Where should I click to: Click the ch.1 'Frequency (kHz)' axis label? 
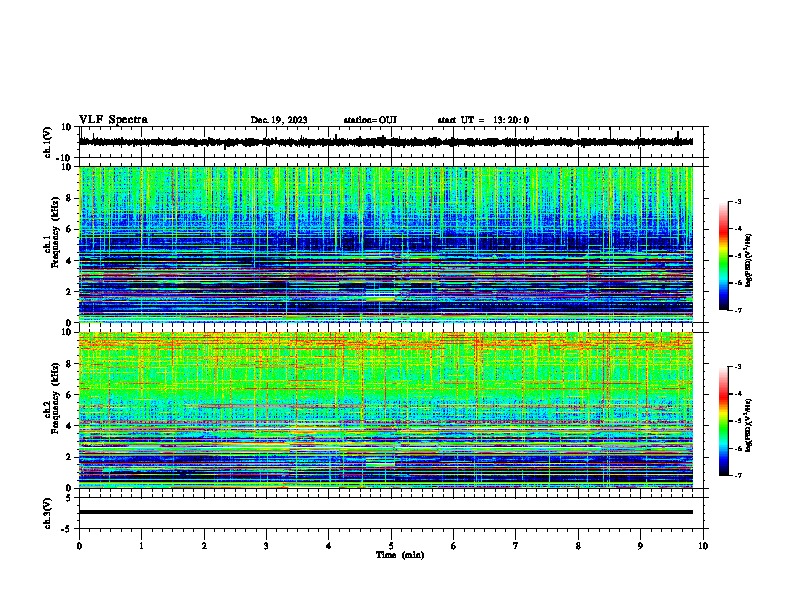point(55,233)
